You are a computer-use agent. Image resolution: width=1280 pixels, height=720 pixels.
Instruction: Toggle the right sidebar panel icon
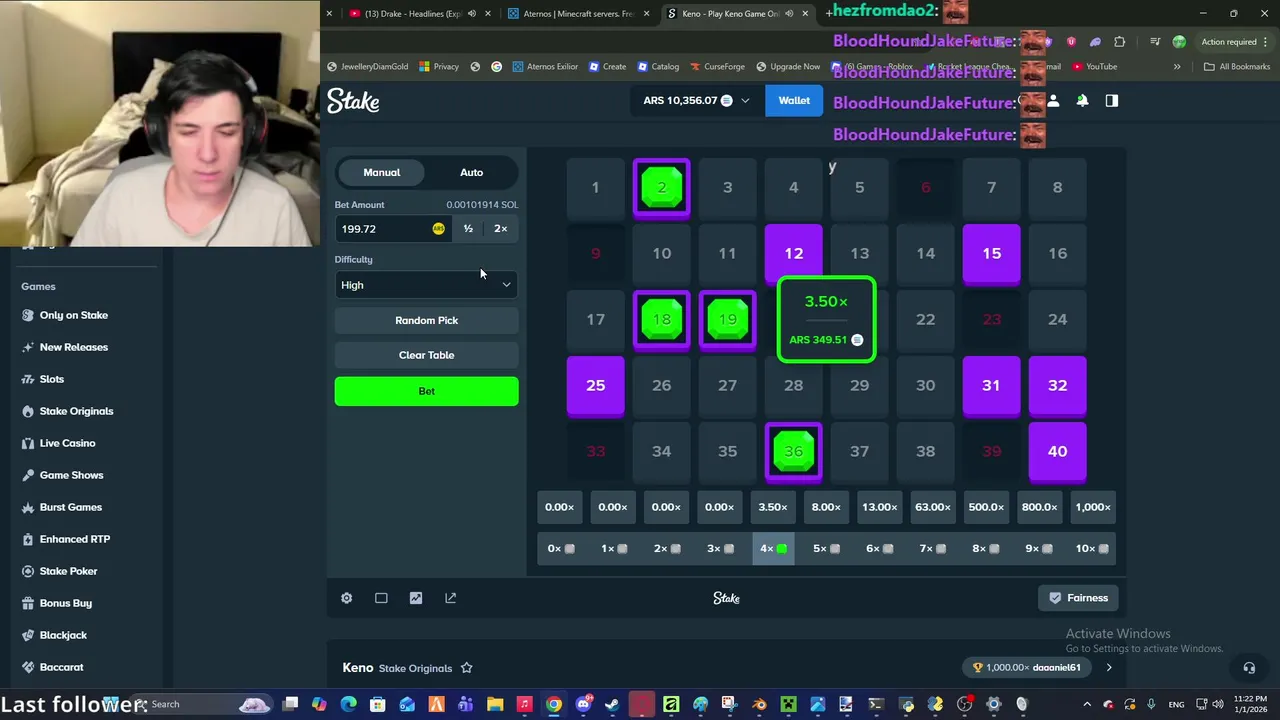1111,100
